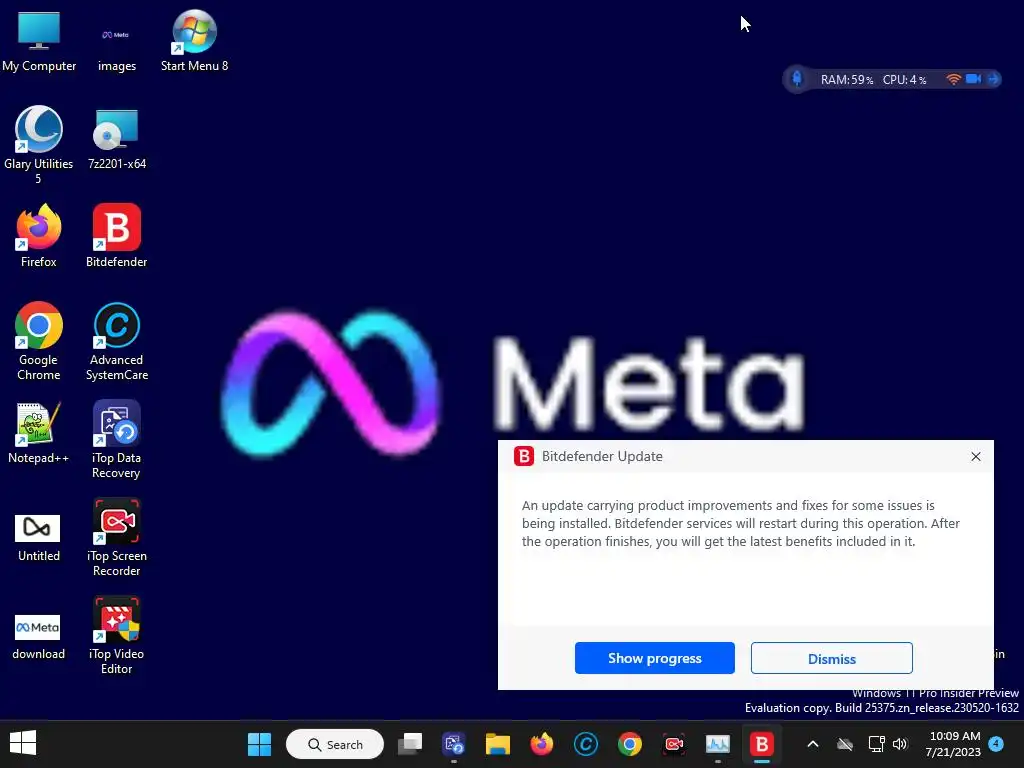Open Bitdefender desktop shortcut
1024x768 pixels.
click(116, 235)
